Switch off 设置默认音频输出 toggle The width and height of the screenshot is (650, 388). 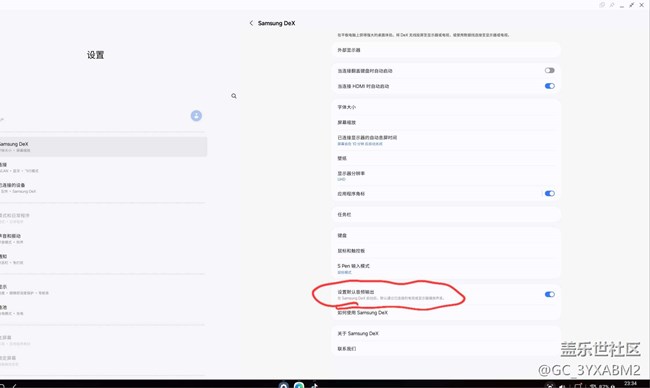pos(549,294)
